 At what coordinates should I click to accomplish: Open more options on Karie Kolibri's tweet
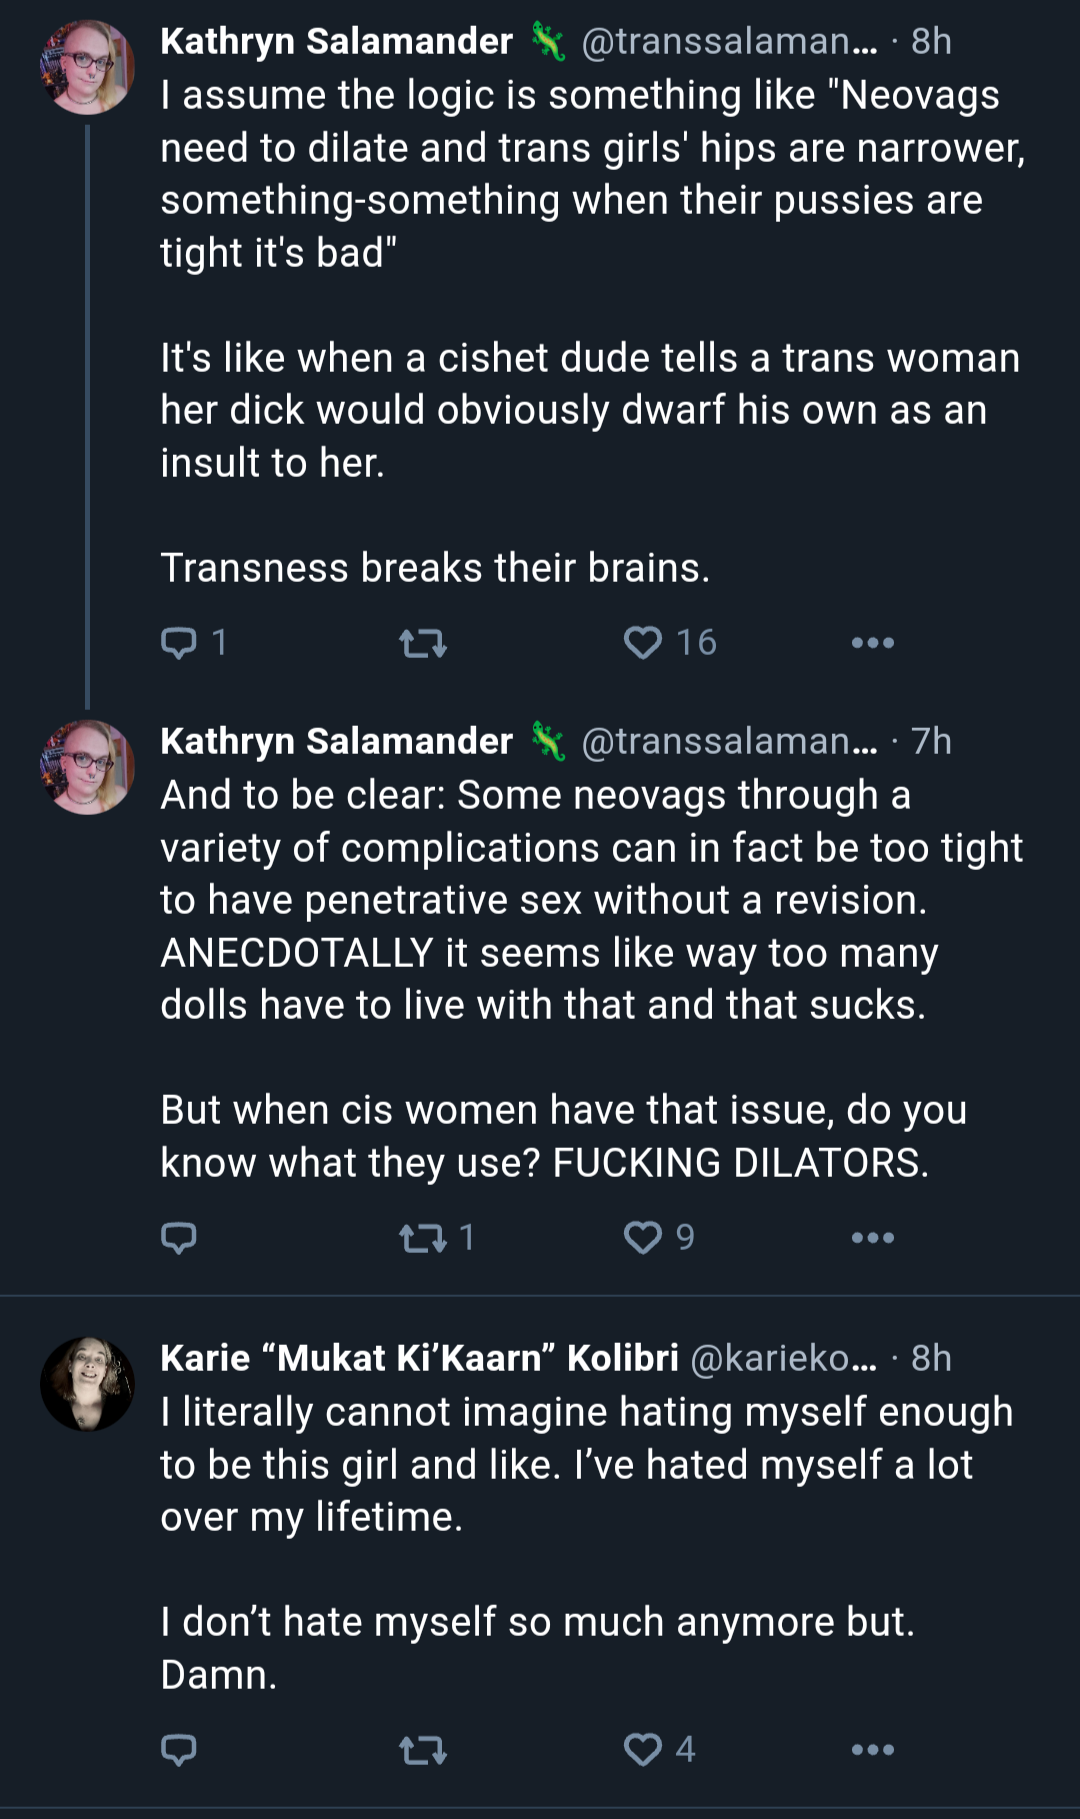tap(872, 1750)
